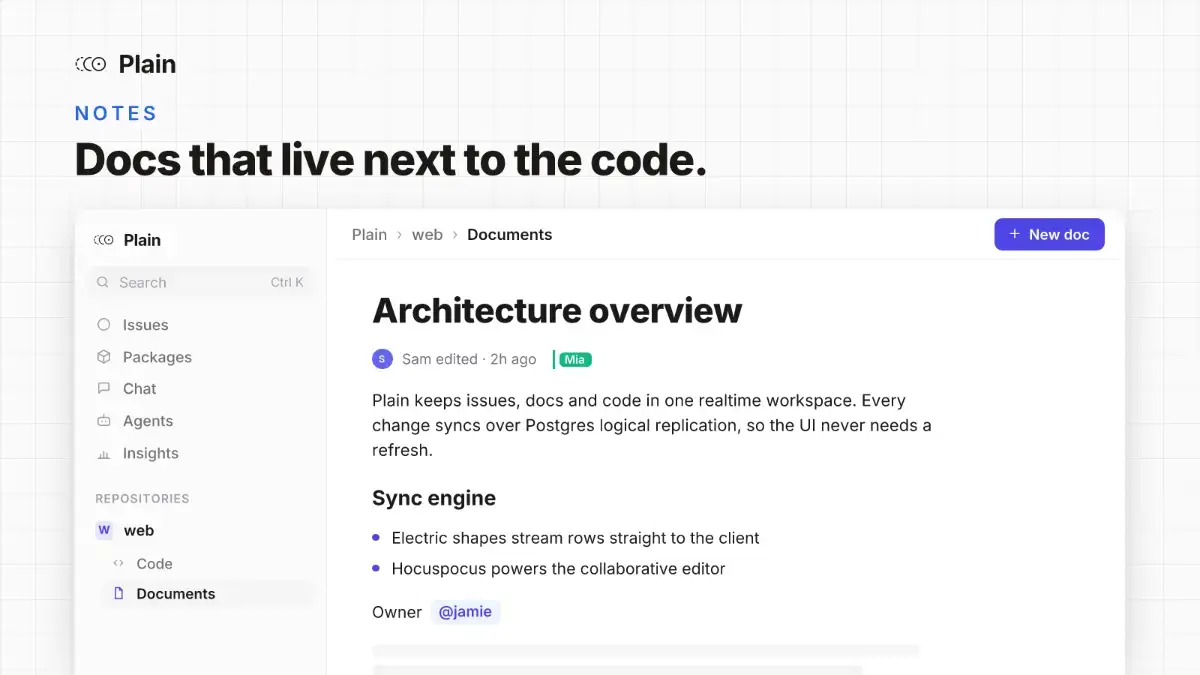
Task: Click the Documents file icon
Action: 119,593
